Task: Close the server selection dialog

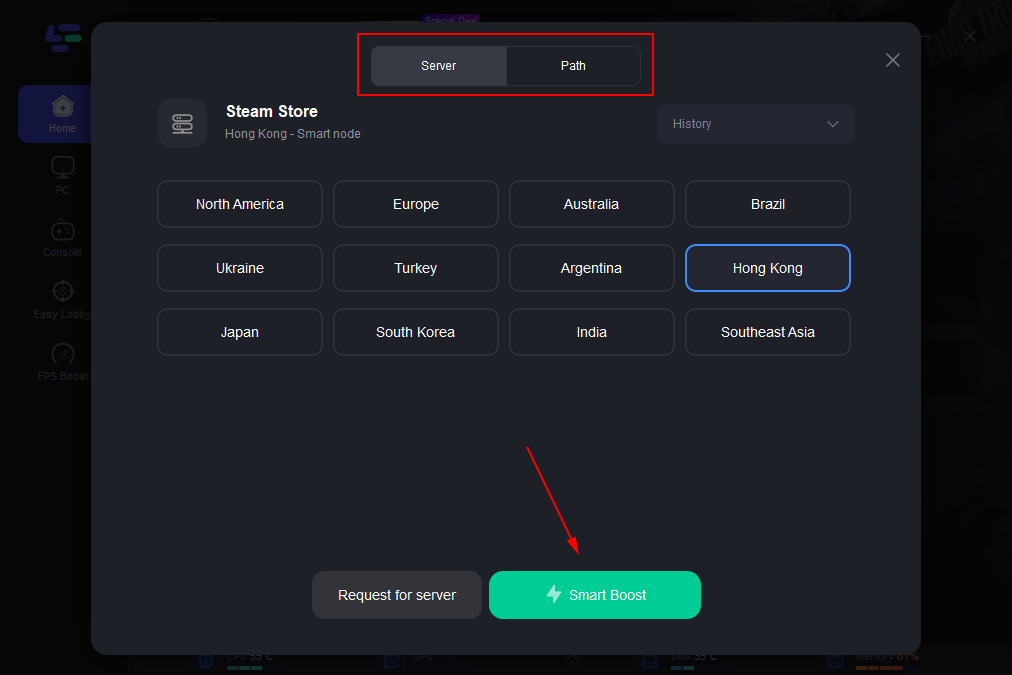Action: 893,60
